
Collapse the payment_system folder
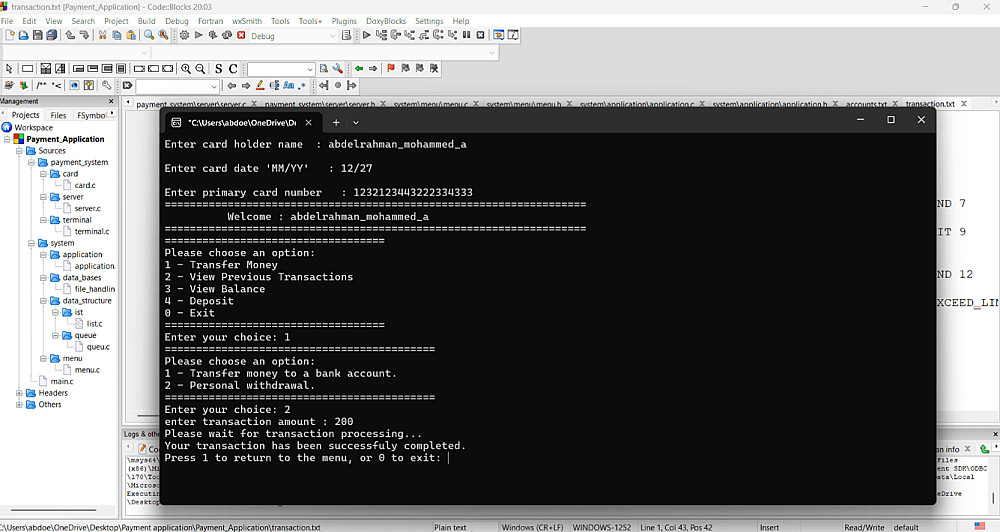pyautogui.click(x=31, y=162)
